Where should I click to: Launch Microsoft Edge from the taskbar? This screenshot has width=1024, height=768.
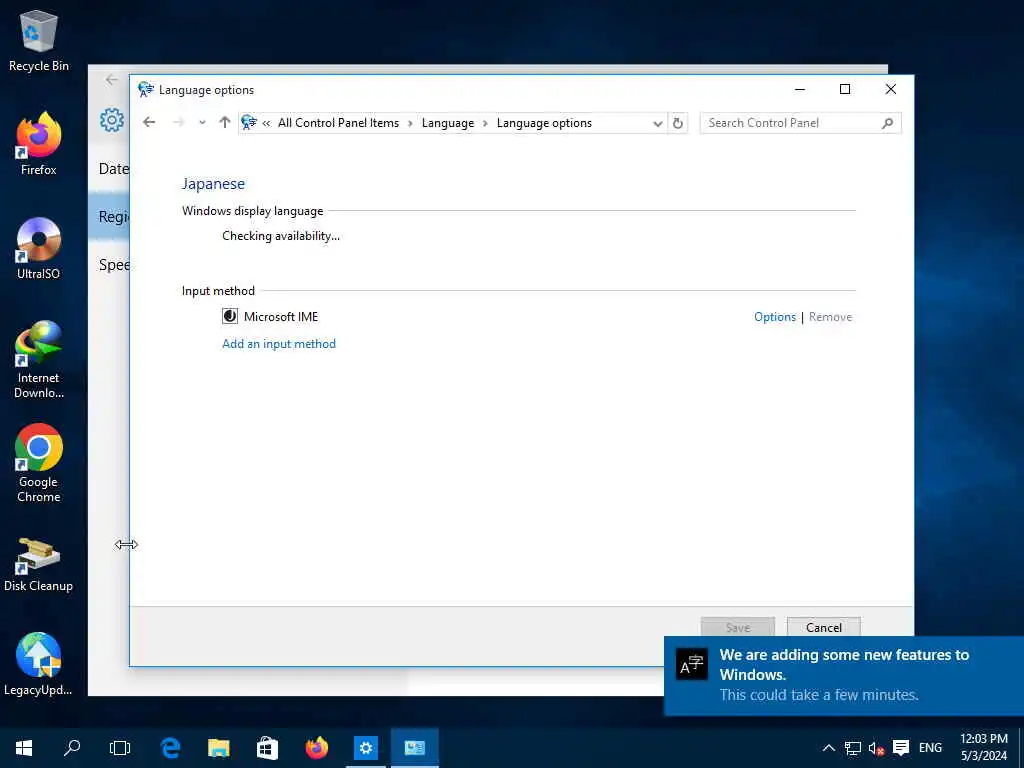point(170,748)
